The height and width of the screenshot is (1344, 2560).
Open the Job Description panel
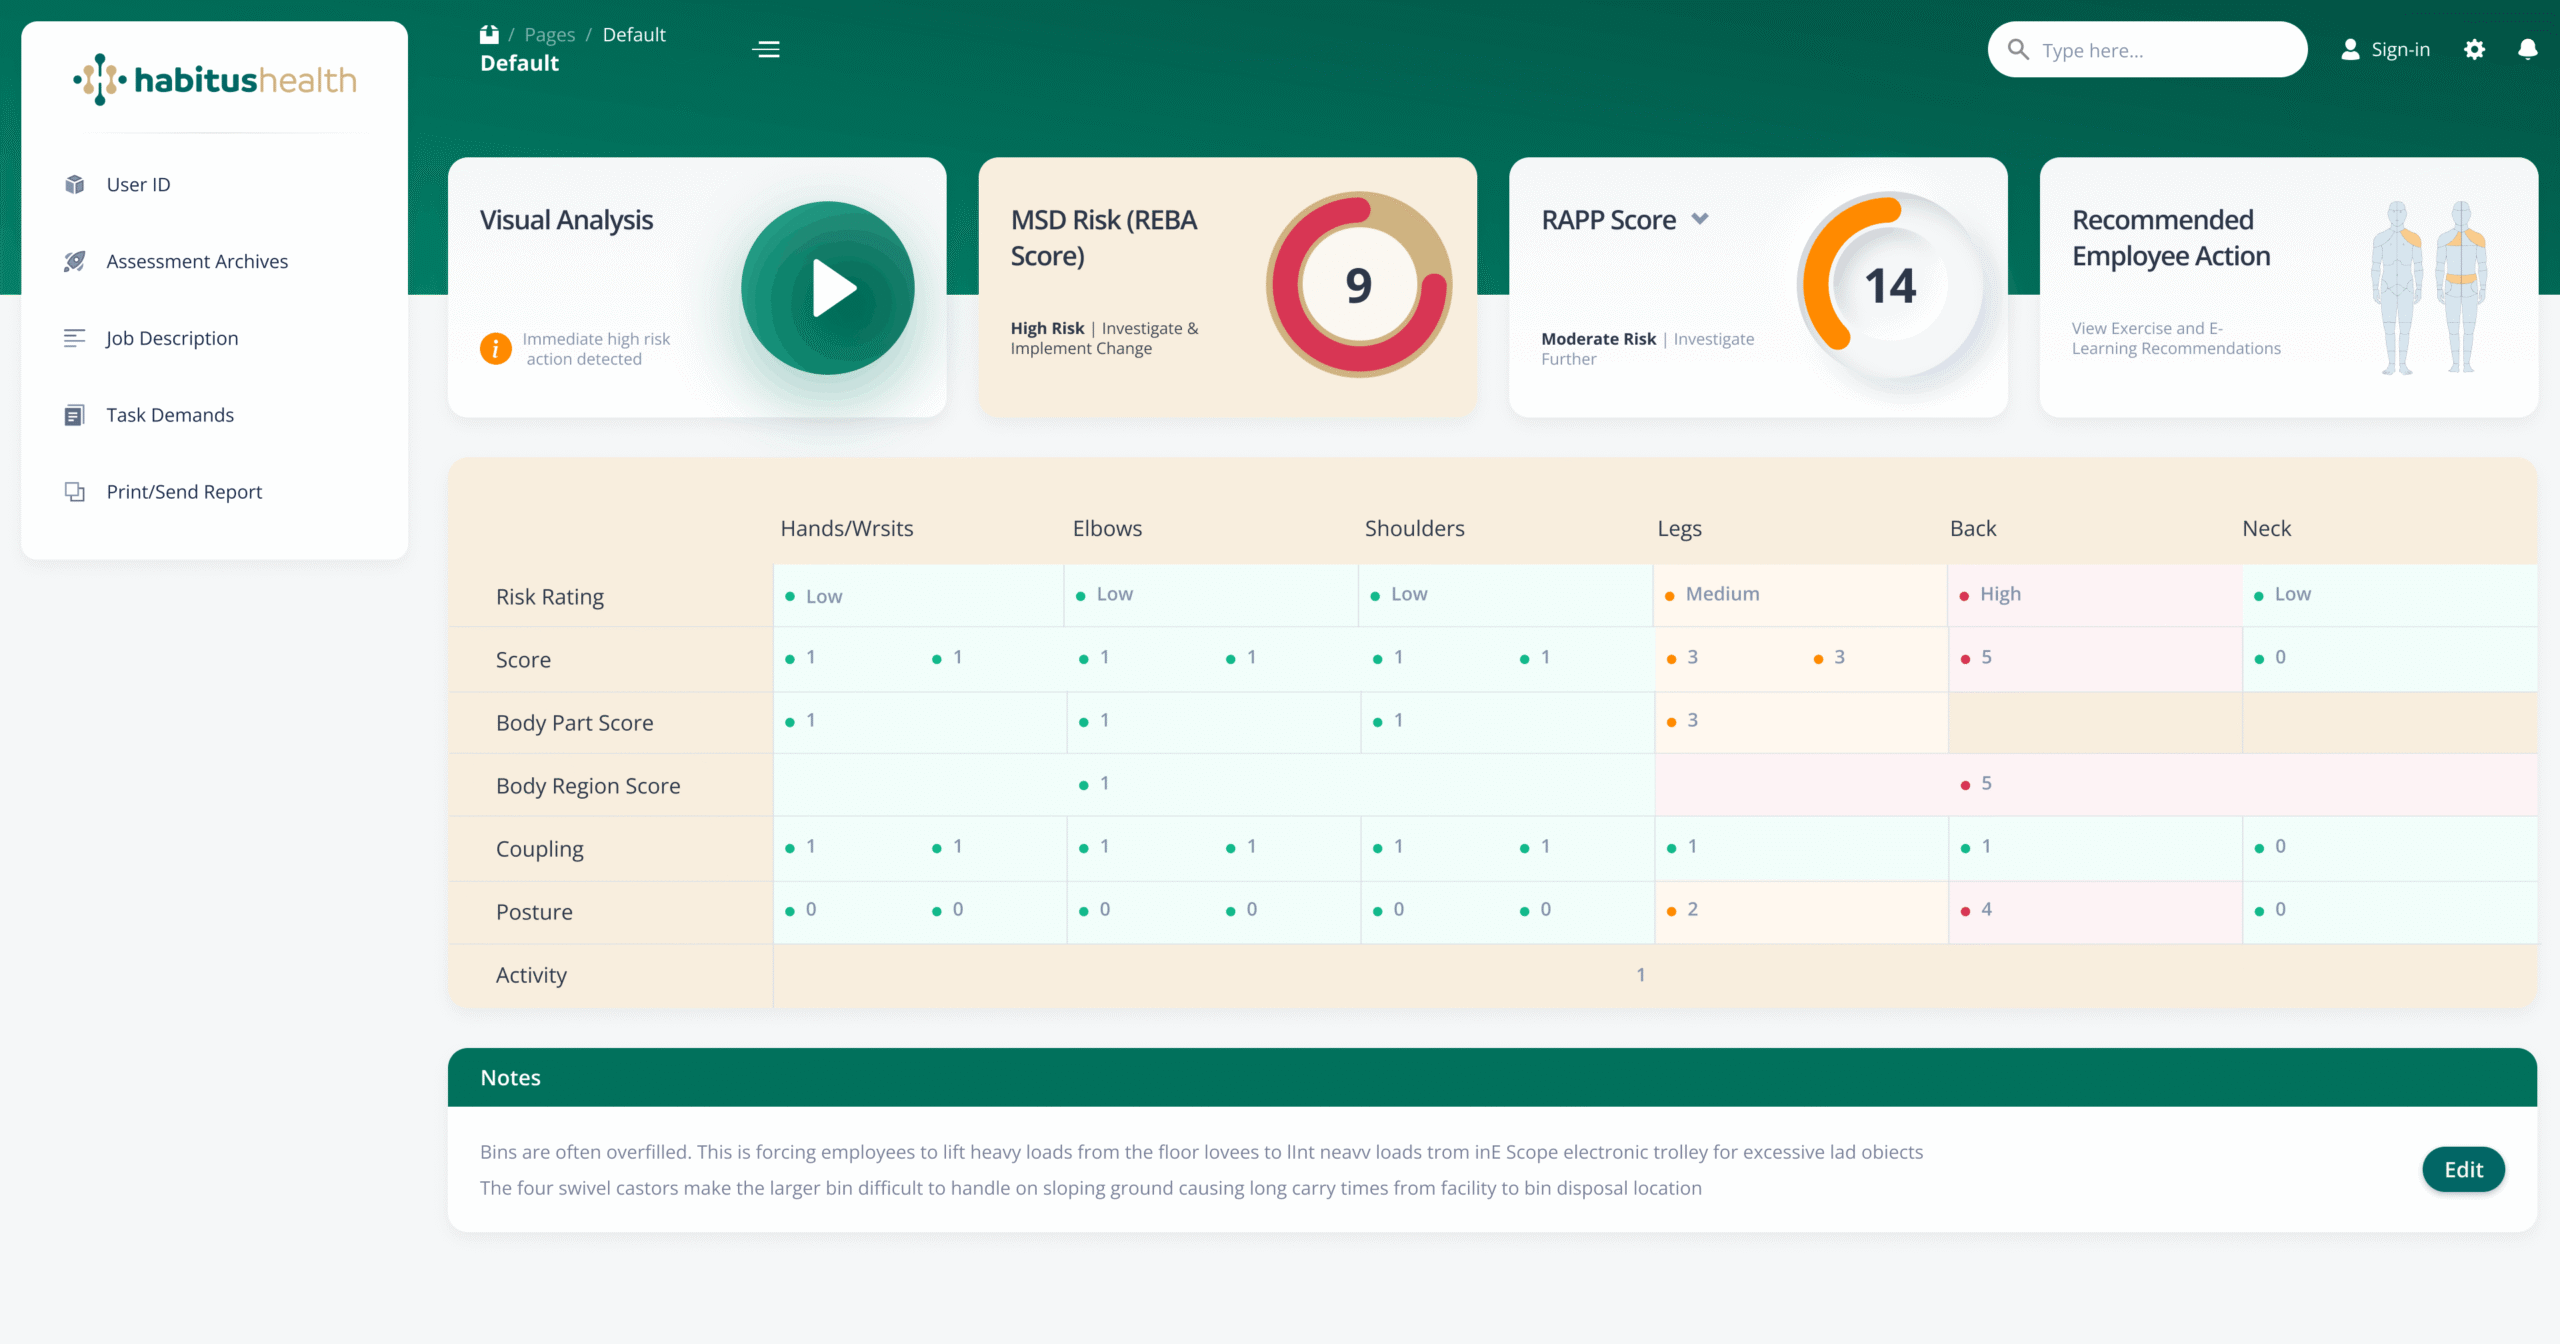click(x=171, y=338)
